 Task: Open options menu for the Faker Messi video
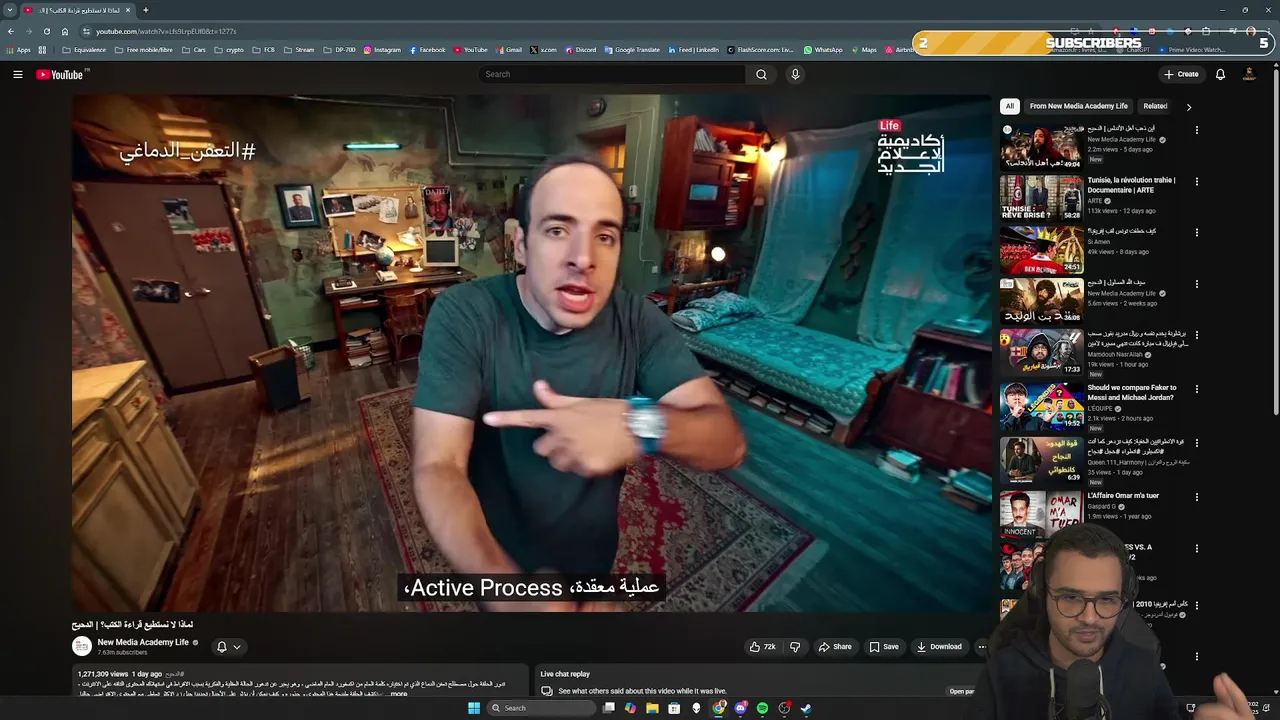[1196, 389]
